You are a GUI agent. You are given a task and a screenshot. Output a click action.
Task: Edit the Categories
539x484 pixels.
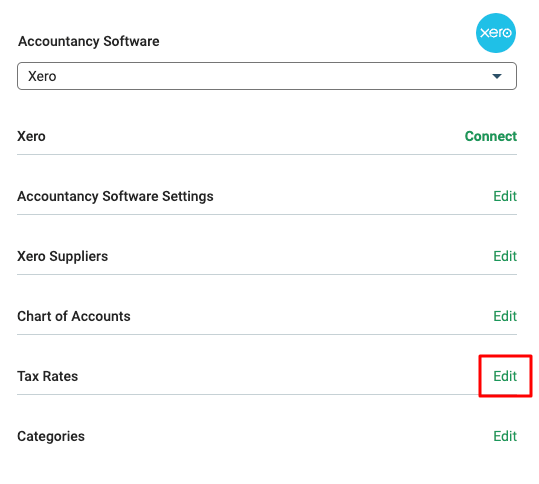[x=505, y=436]
